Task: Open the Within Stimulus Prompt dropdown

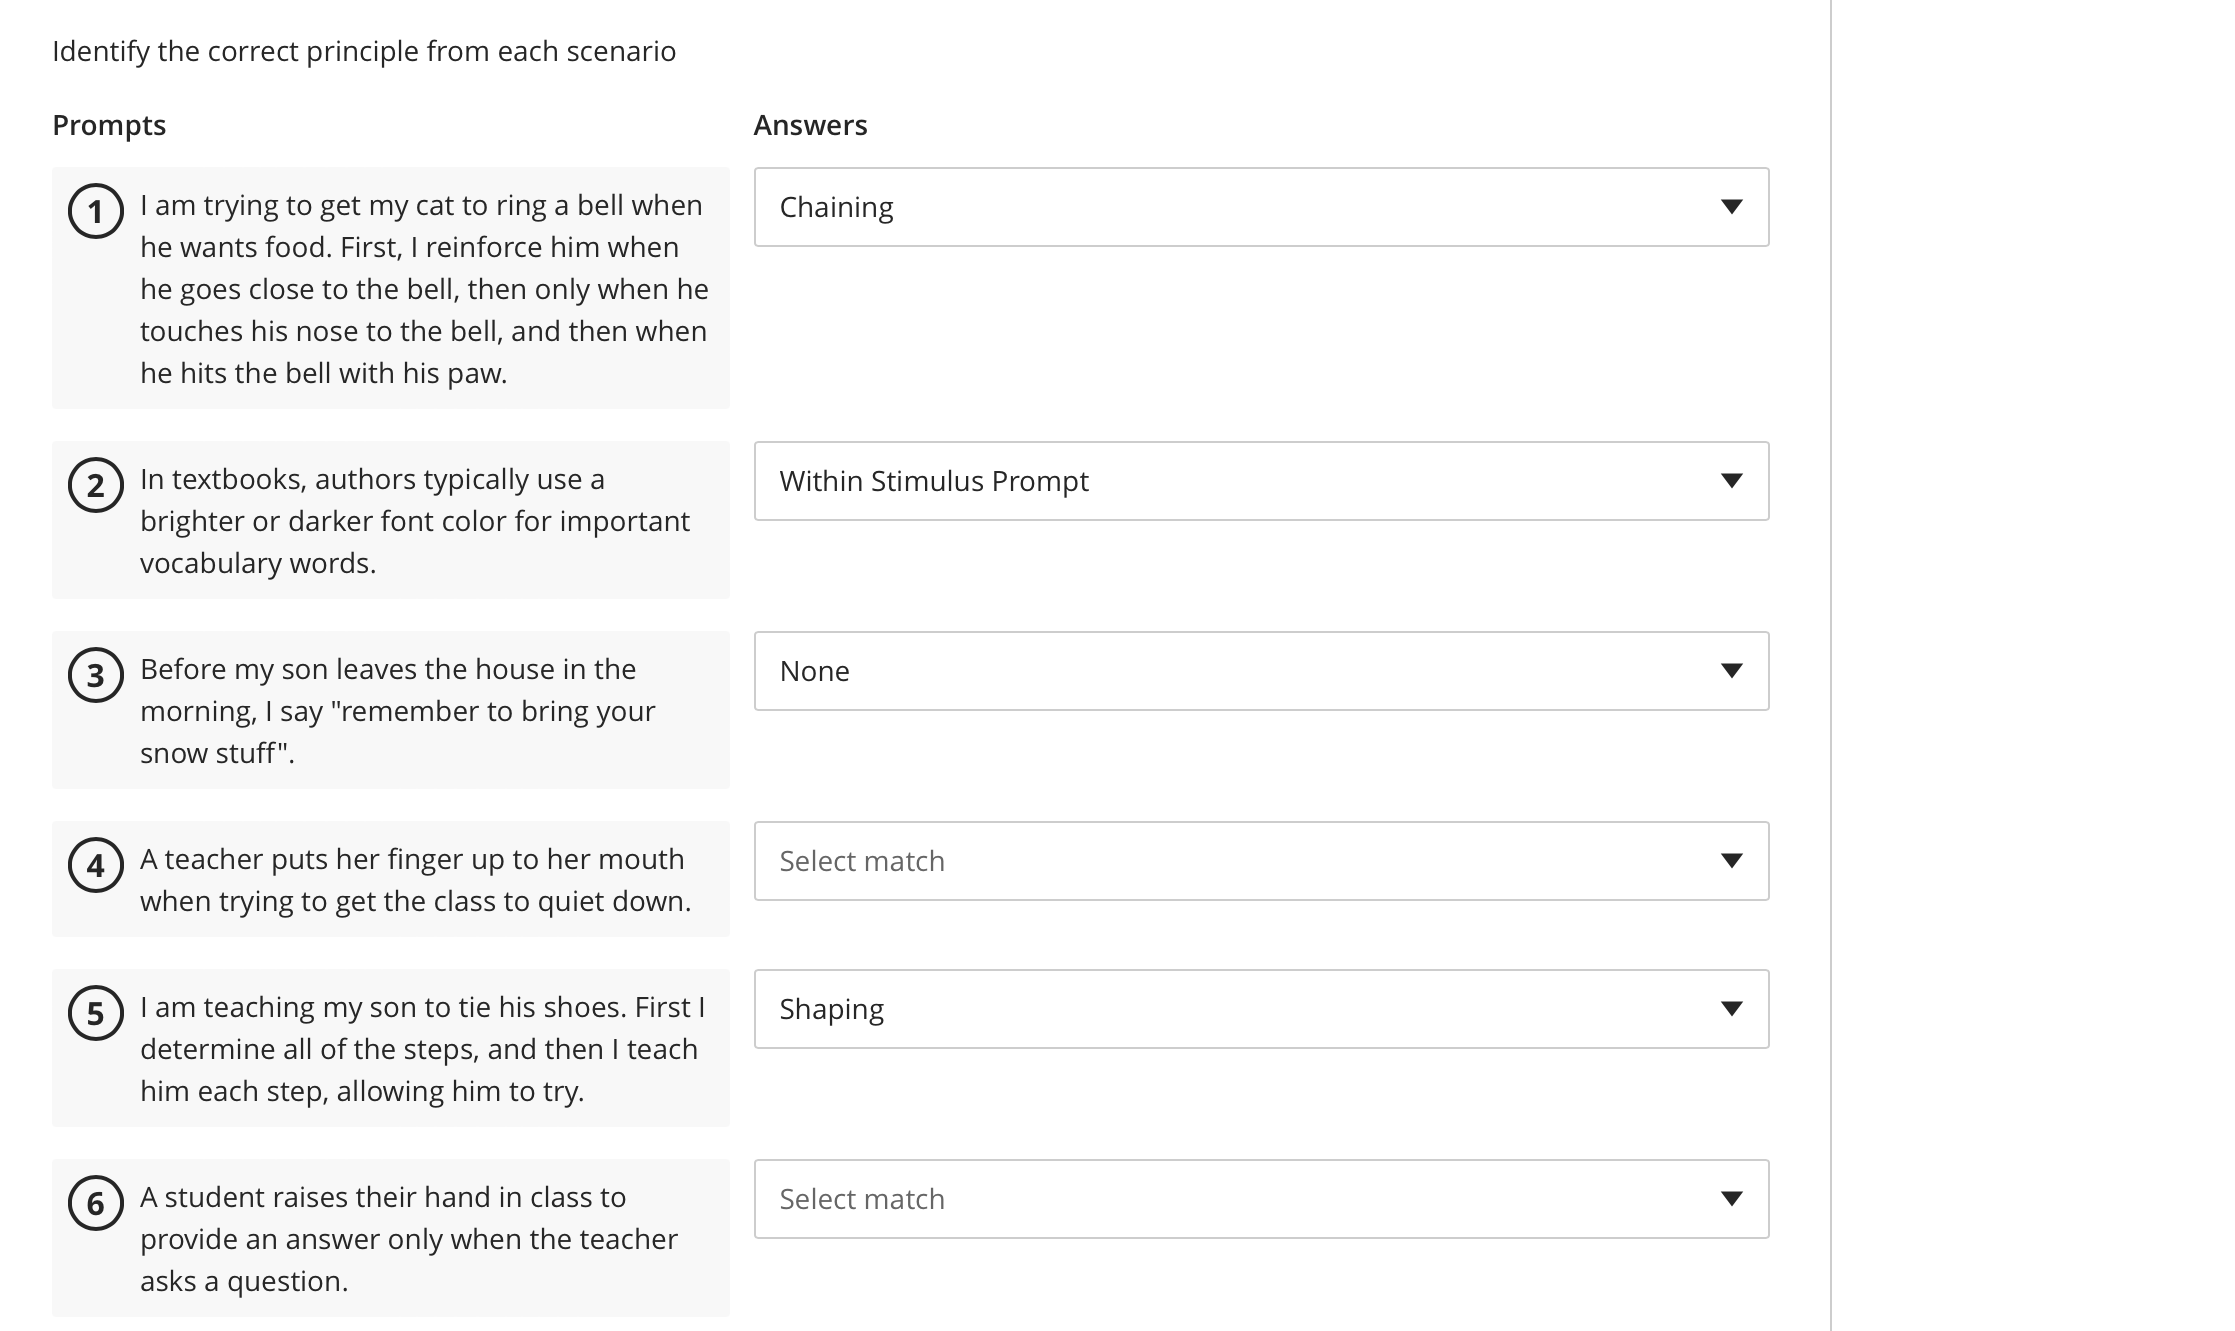Action: click(1260, 481)
